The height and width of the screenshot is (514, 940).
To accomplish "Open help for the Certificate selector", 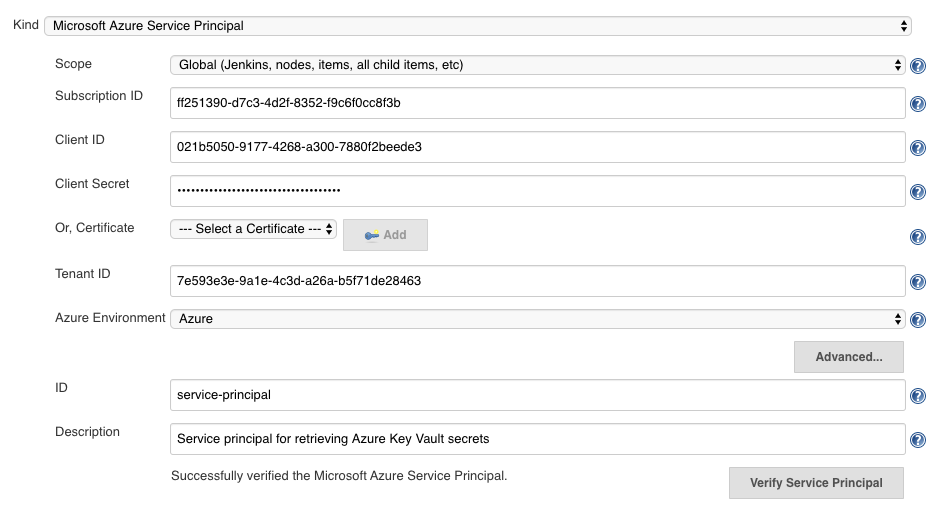I will pos(917,237).
